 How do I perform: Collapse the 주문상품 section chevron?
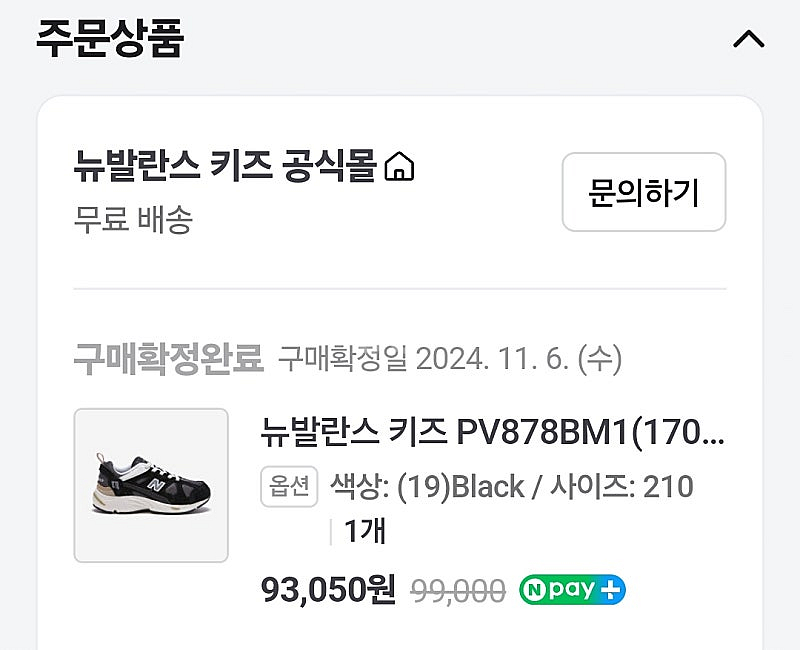[748, 40]
